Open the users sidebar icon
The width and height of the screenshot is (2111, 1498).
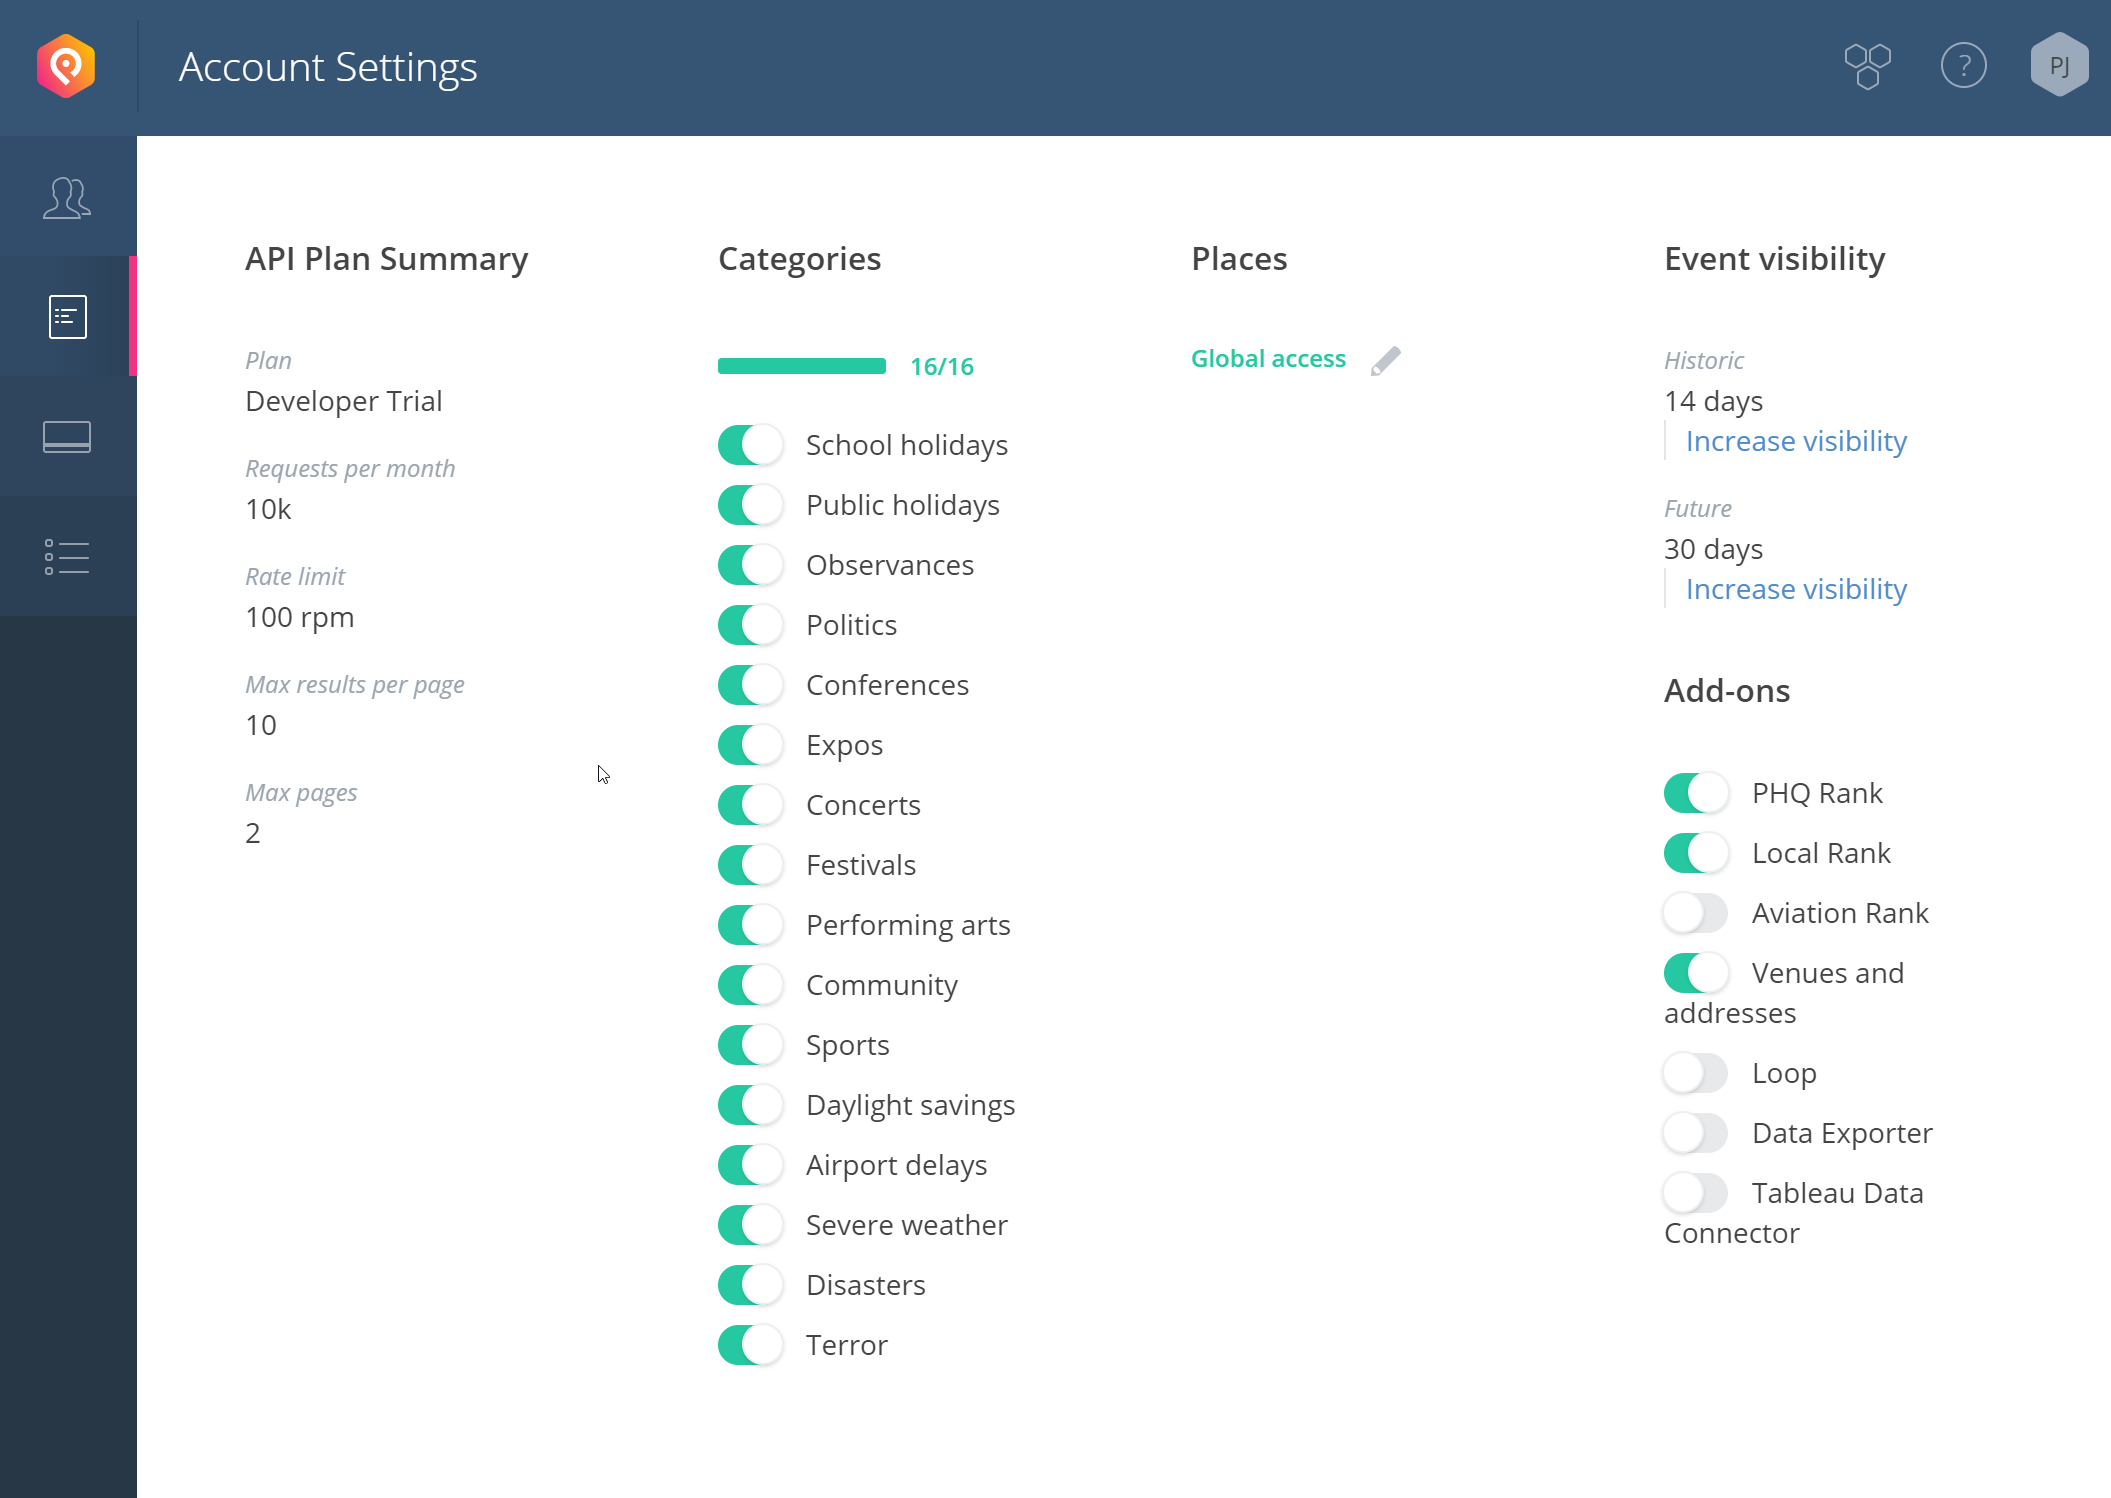(67, 198)
